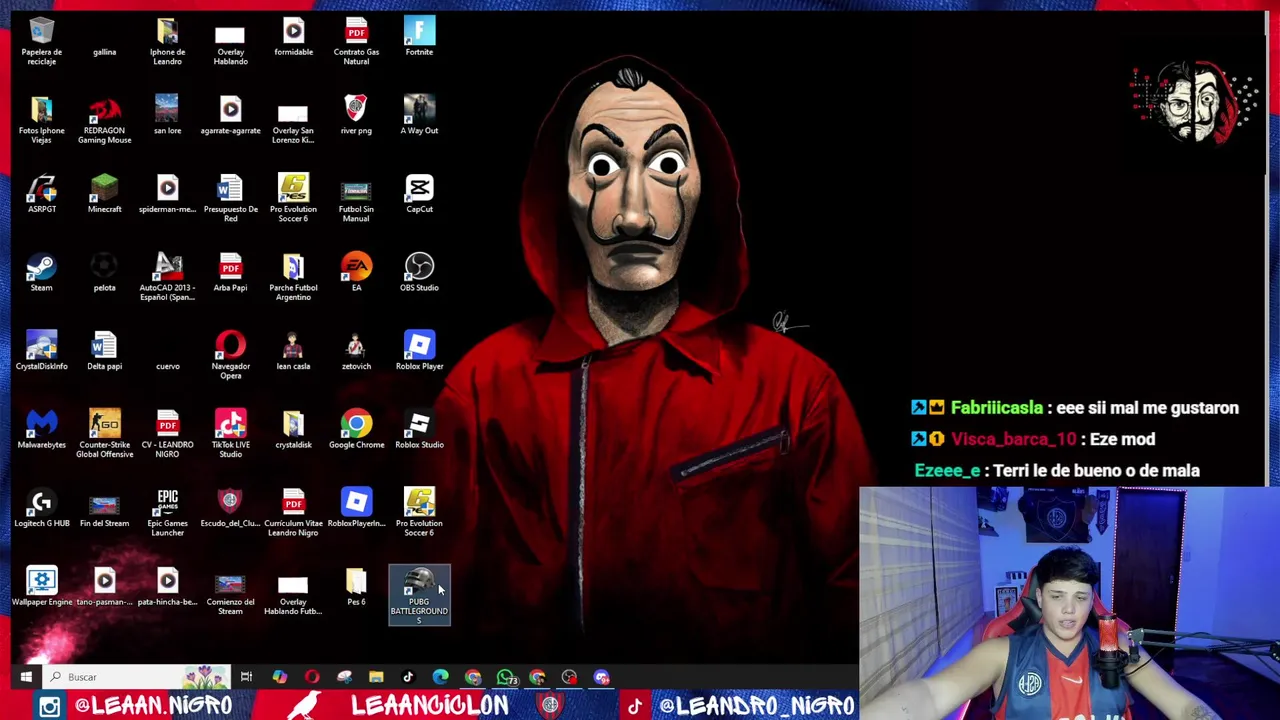Open the RobloxPlayerIn installer
Screen dimensions: 1280x720
click(x=356, y=509)
